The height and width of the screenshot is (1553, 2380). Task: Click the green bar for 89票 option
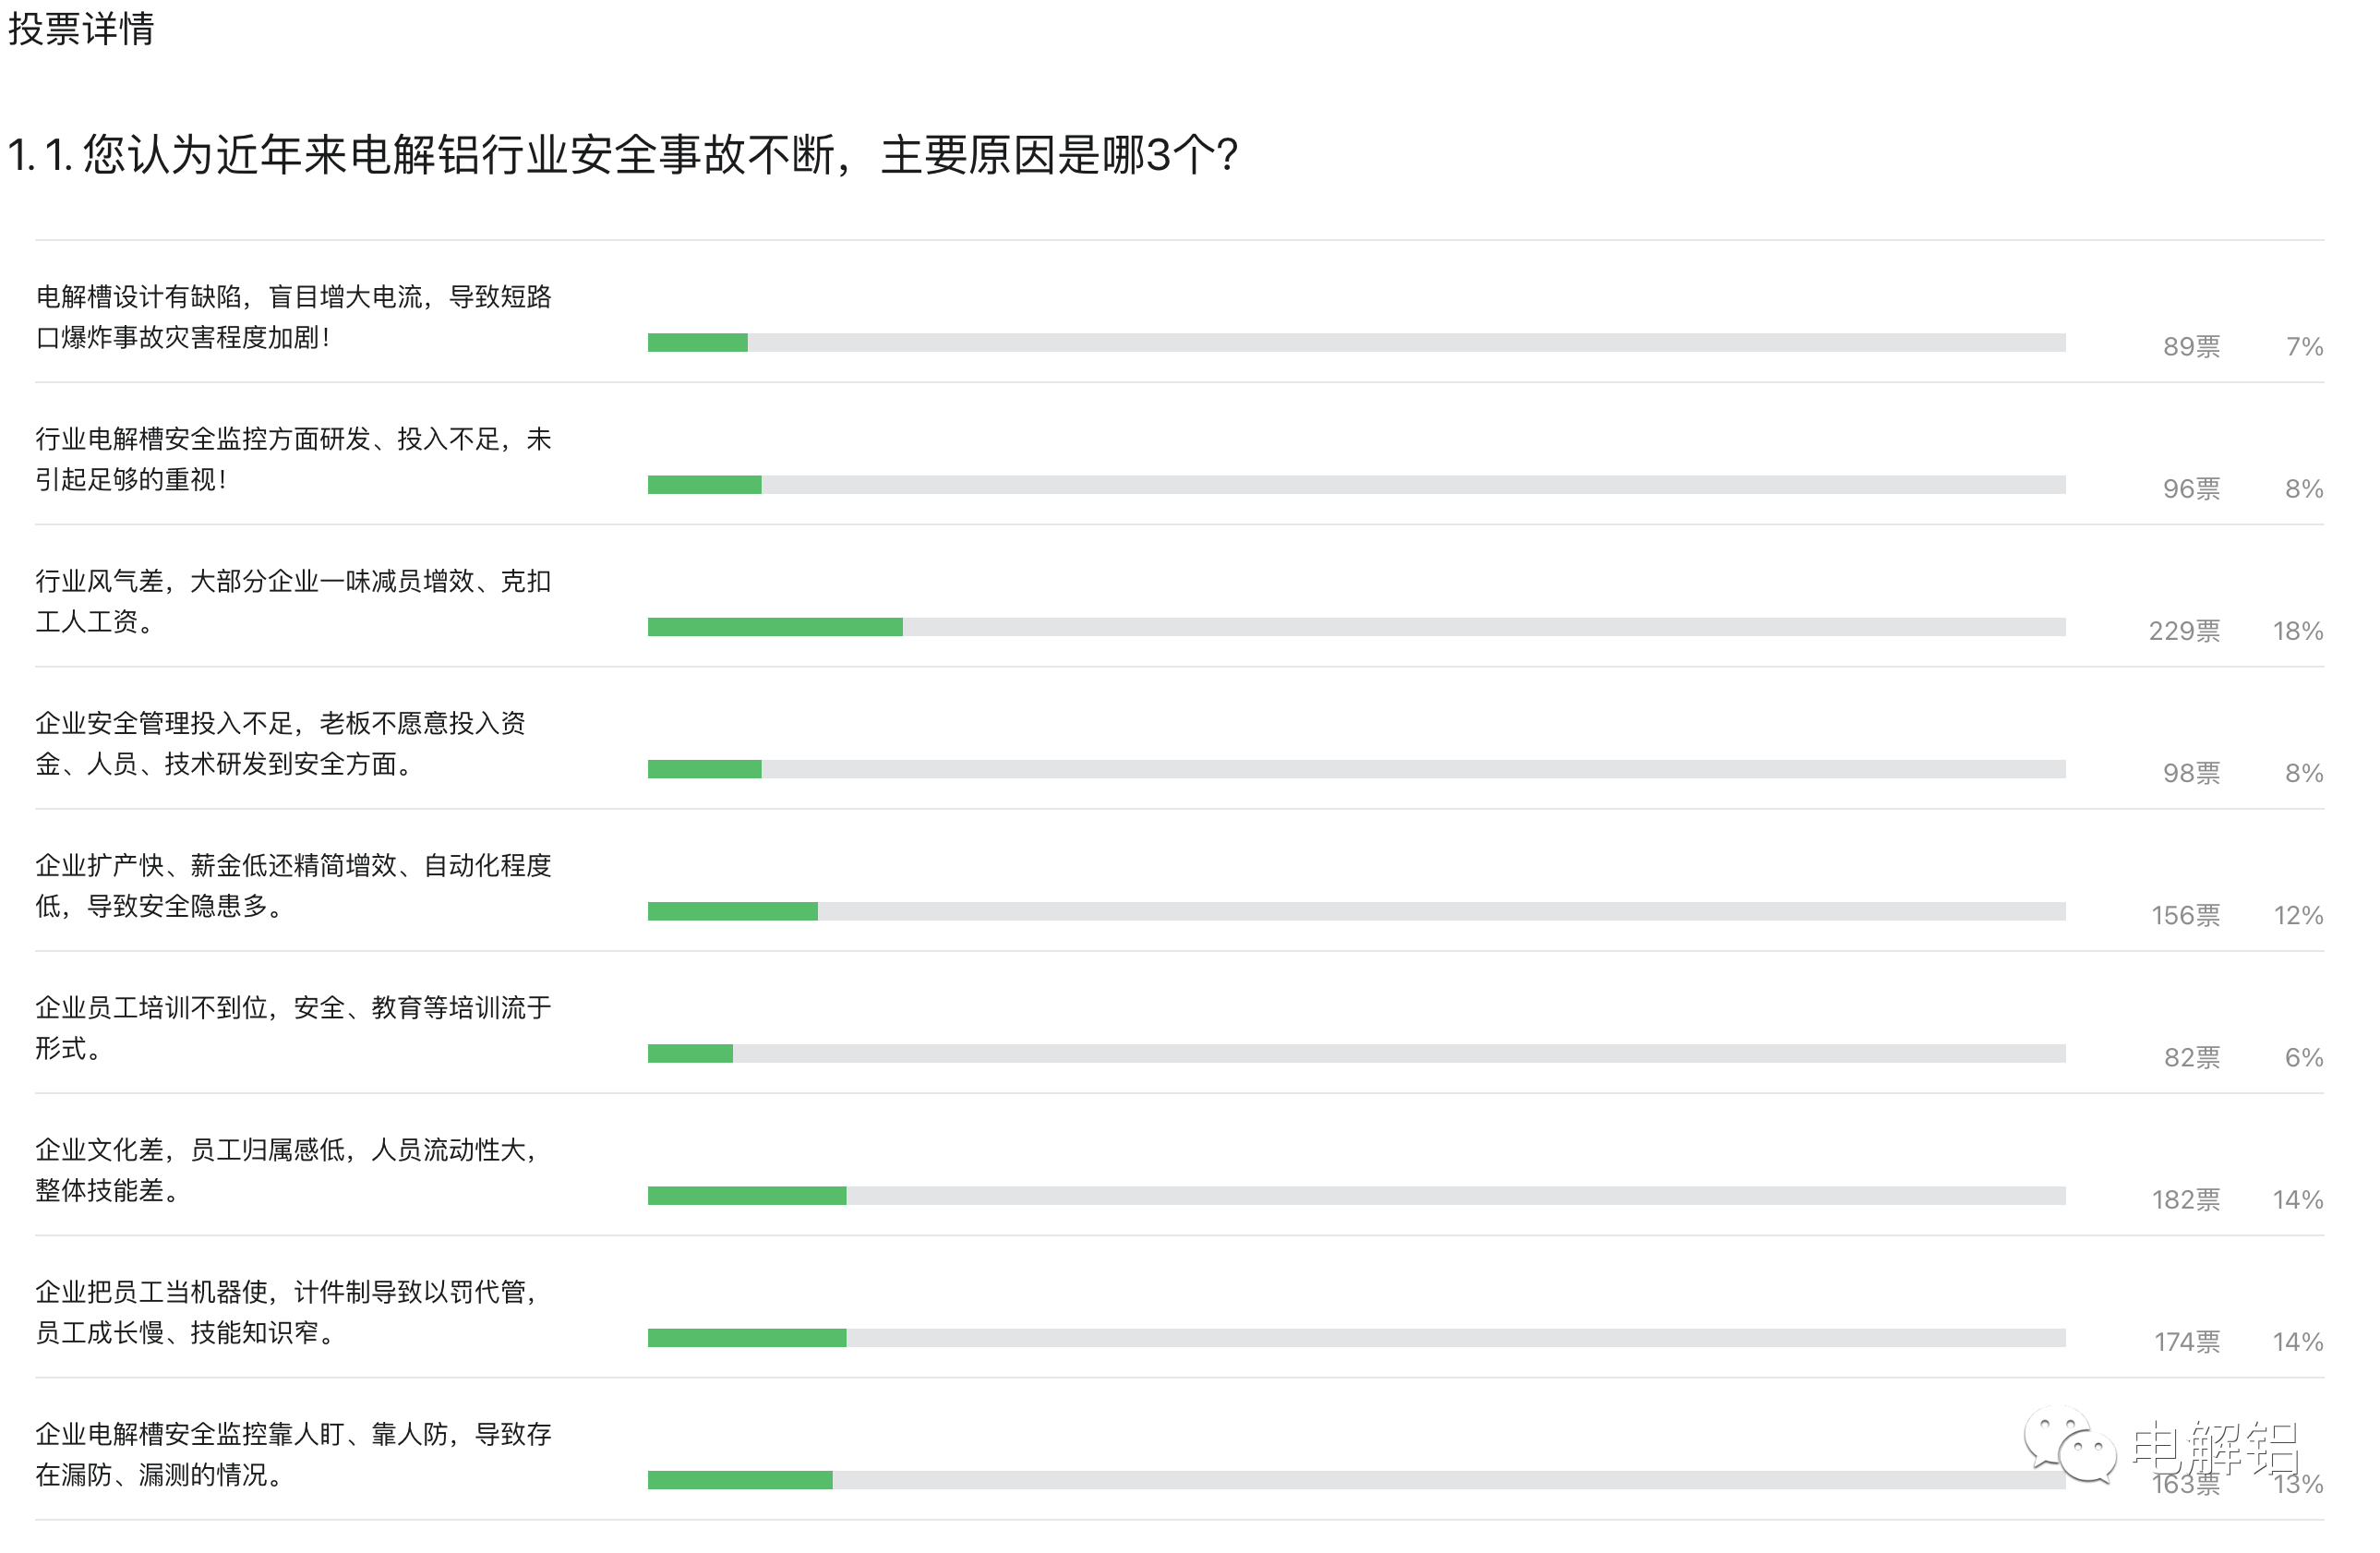697,343
